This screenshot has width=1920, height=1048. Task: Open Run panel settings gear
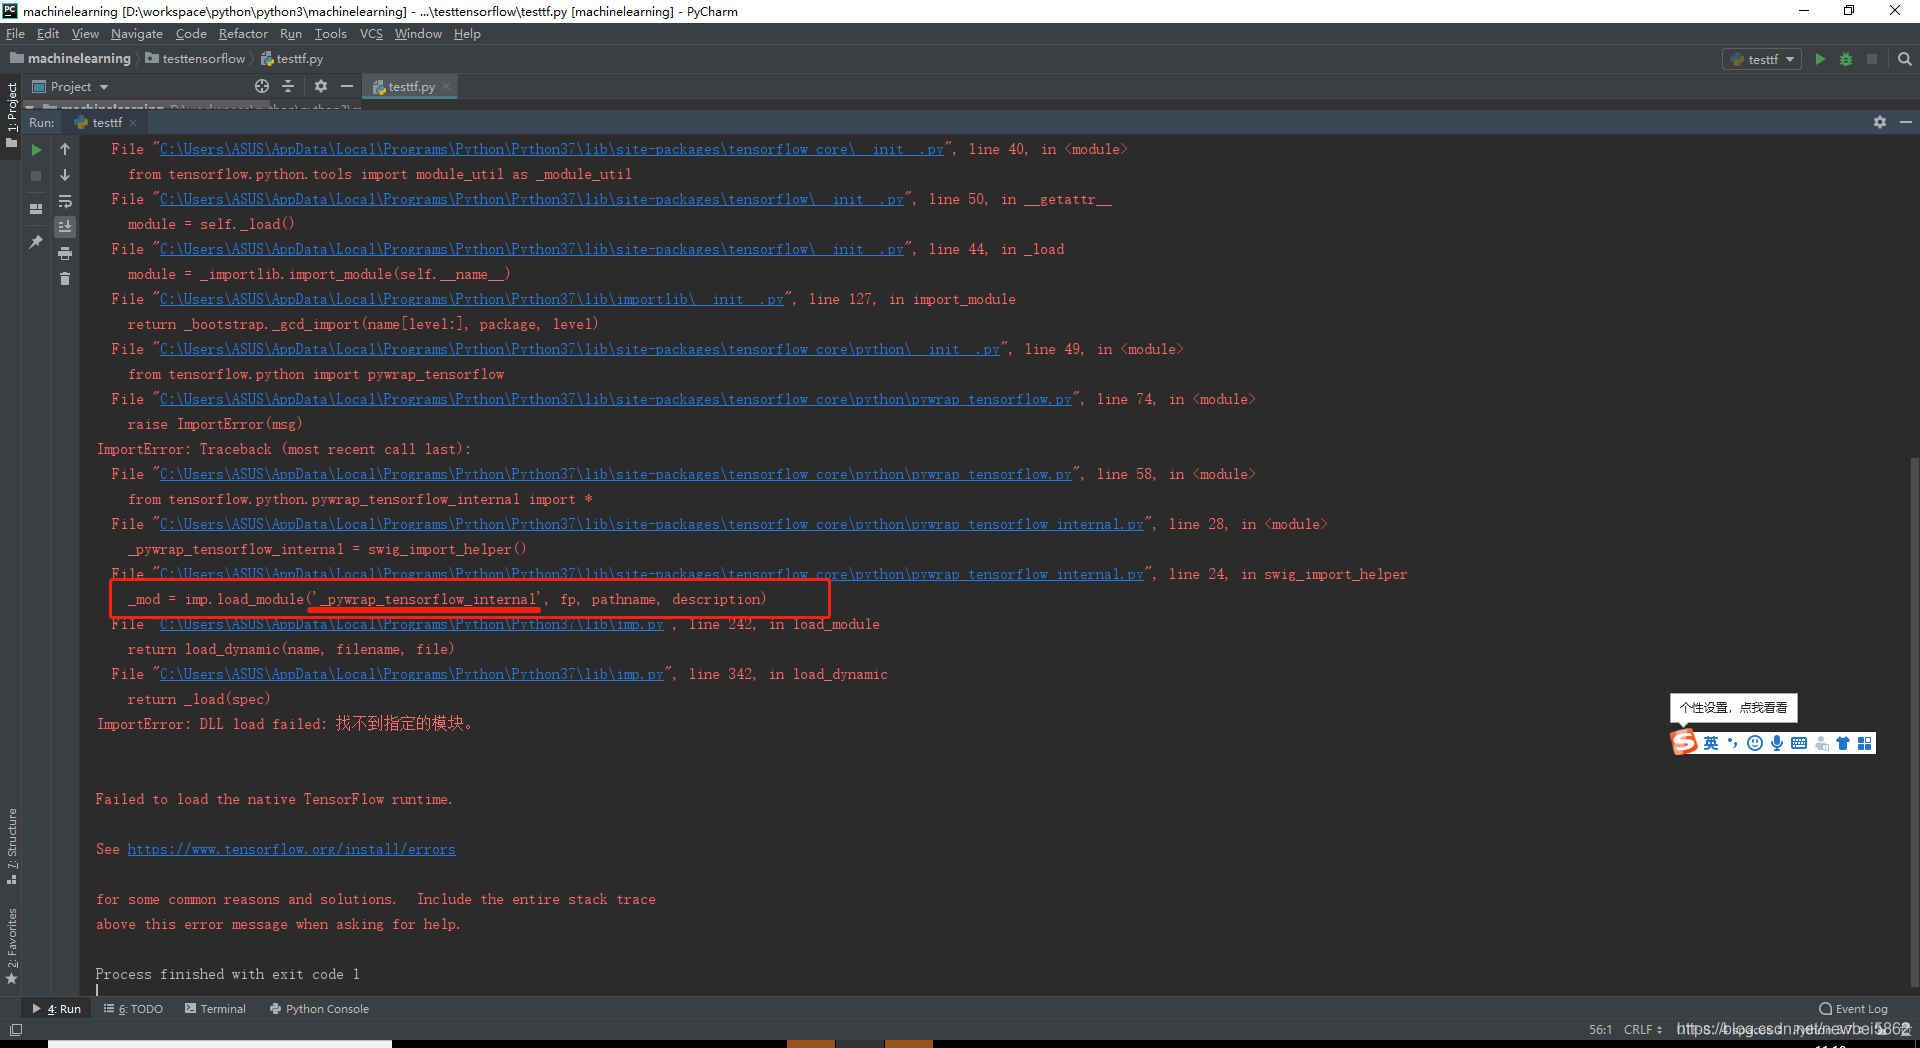click(1880, 122)
